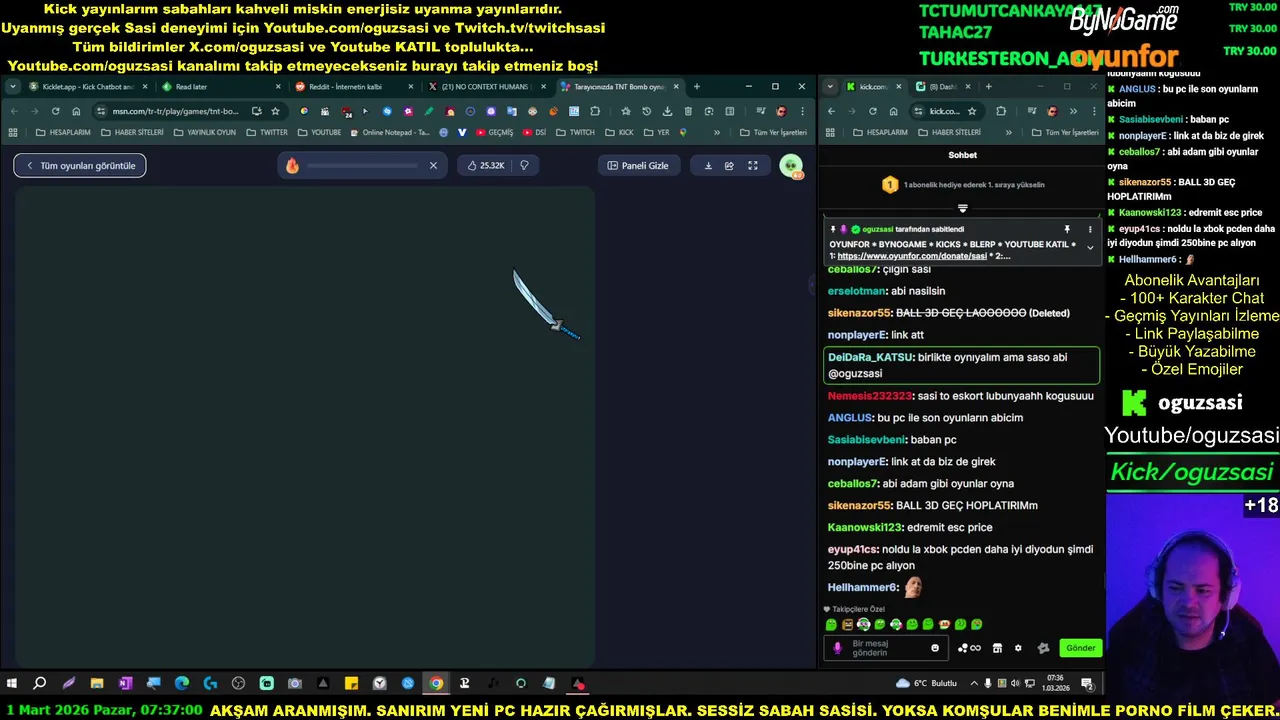Click the flame streak icon
Viewport: 1280px width, 720px height.
click(292, 166)
